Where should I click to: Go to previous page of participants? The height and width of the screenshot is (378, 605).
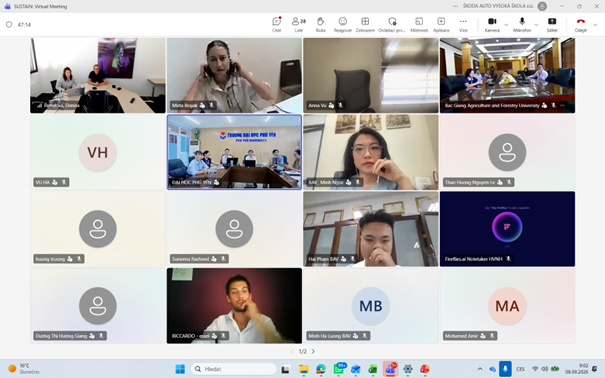(292, 351)
